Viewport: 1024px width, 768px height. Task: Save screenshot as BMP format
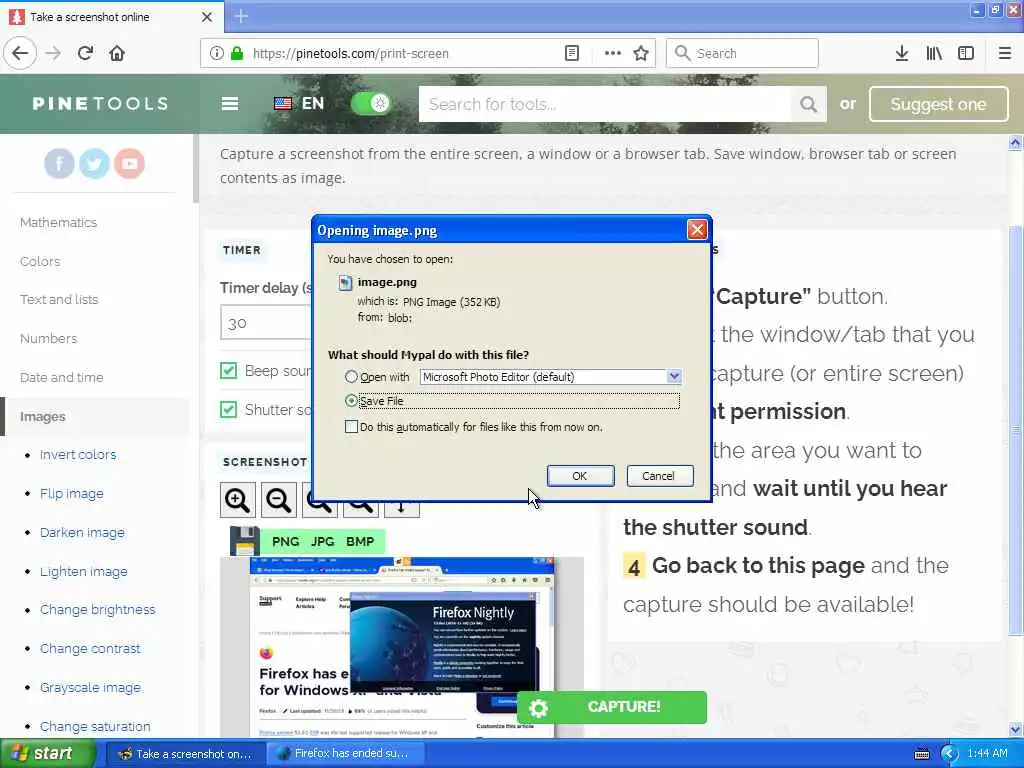tap(360, 541)
